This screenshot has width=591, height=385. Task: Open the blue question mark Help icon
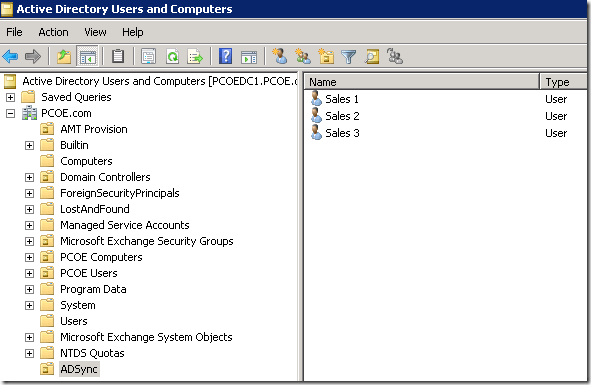coord(225,57)
